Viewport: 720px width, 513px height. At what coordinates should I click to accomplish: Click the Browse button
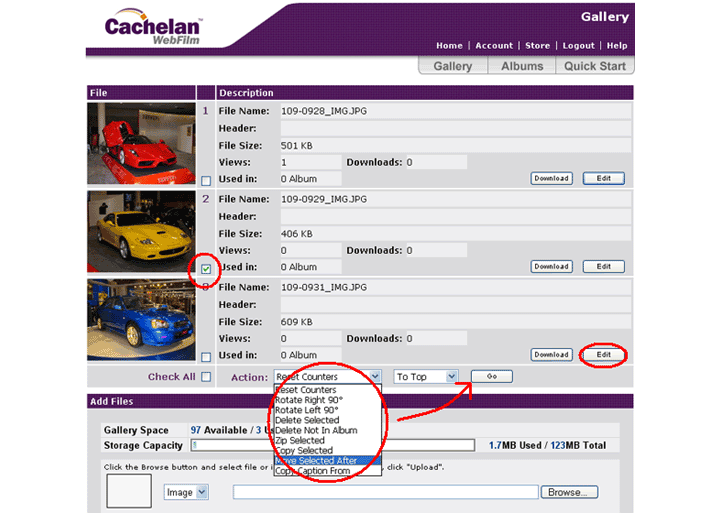pos(568,492)
